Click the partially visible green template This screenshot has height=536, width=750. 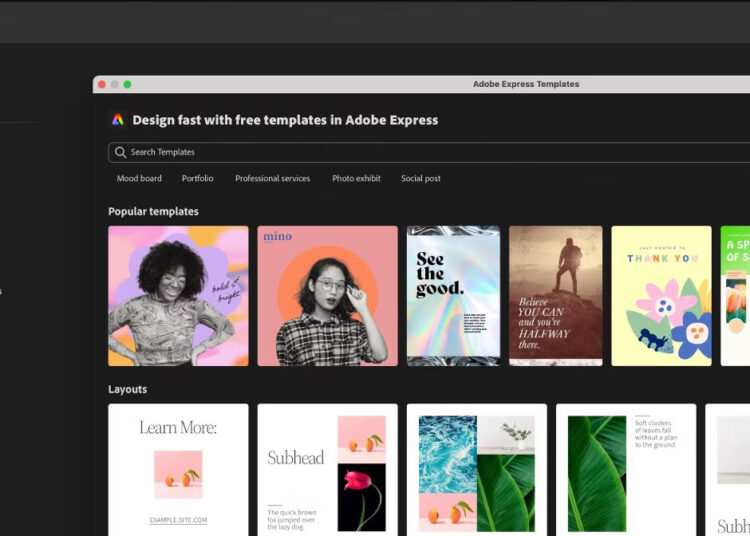pyautogui.click(x=735, y=296)
